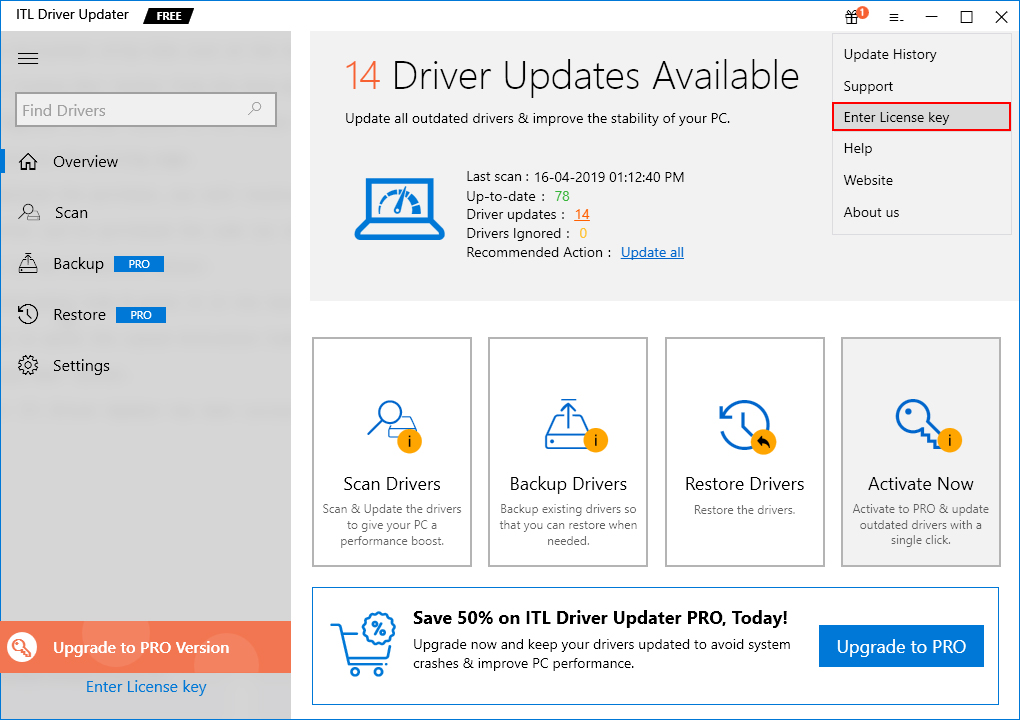Choose Website in the menu
Screen dimensions: 1020x720
pos(868,180)
